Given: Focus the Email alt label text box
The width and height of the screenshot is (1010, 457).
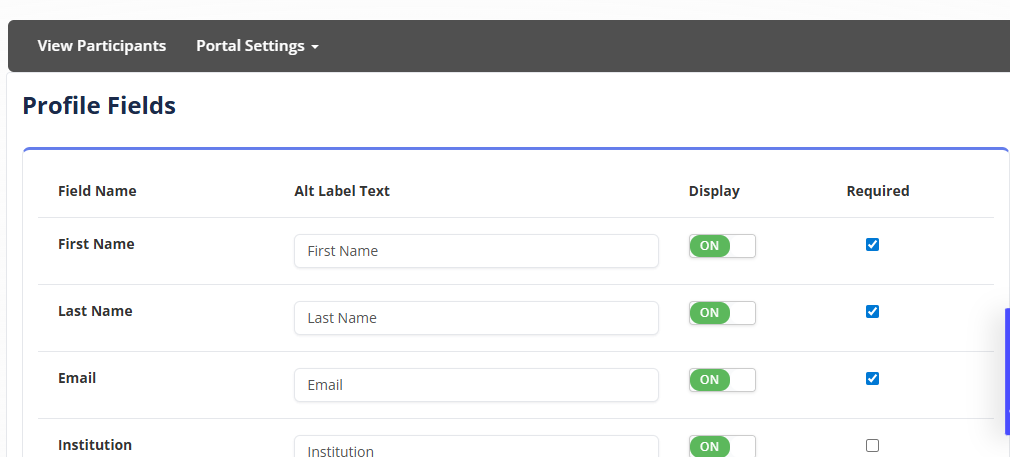Looking at the screenshot, I should click(x=476, y=385).
